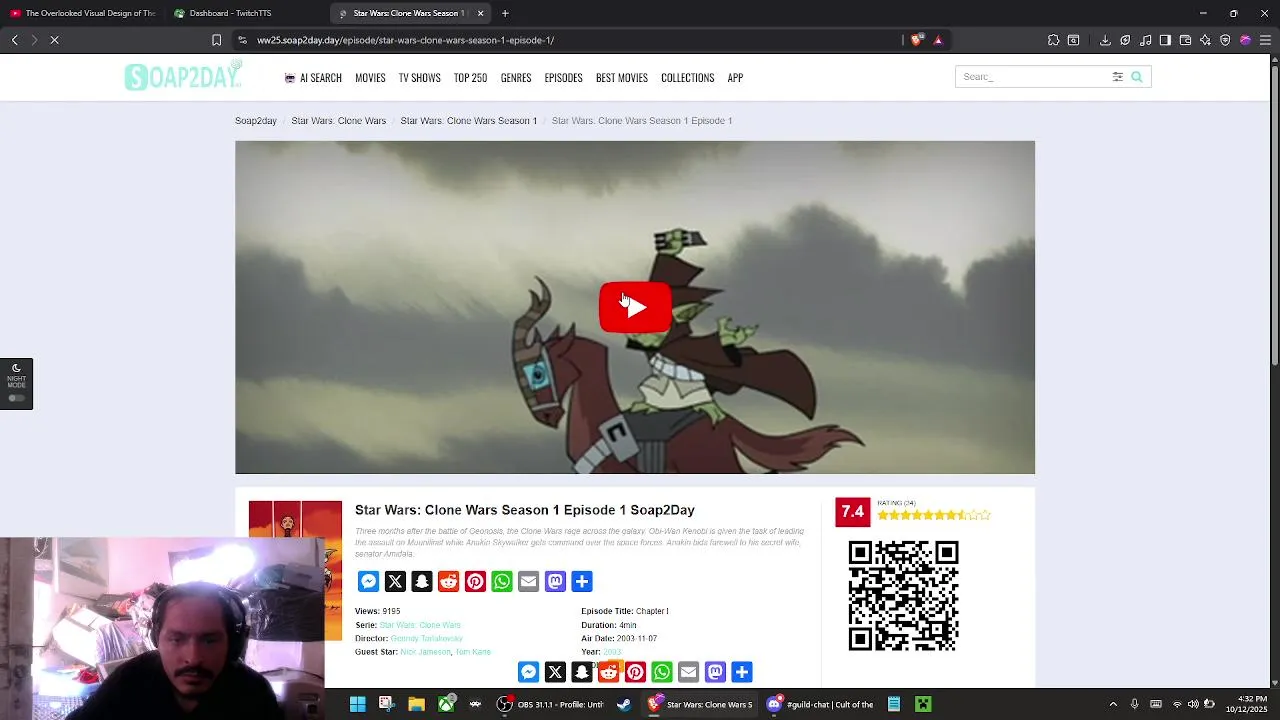The width and height of the screenshot is (1280, 720).
Task: Go to the Episodes page
Action: [563, 78]
